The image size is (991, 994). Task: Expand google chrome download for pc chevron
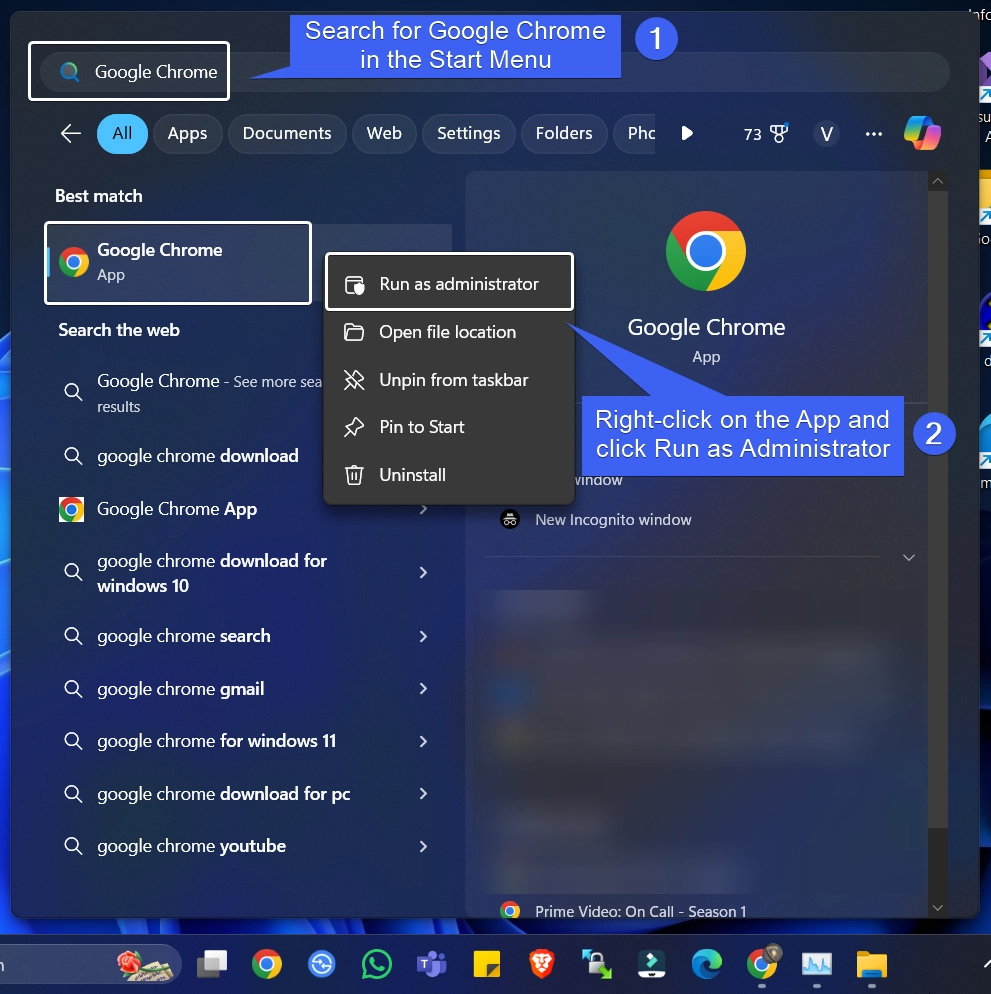[x=424, y=794]
